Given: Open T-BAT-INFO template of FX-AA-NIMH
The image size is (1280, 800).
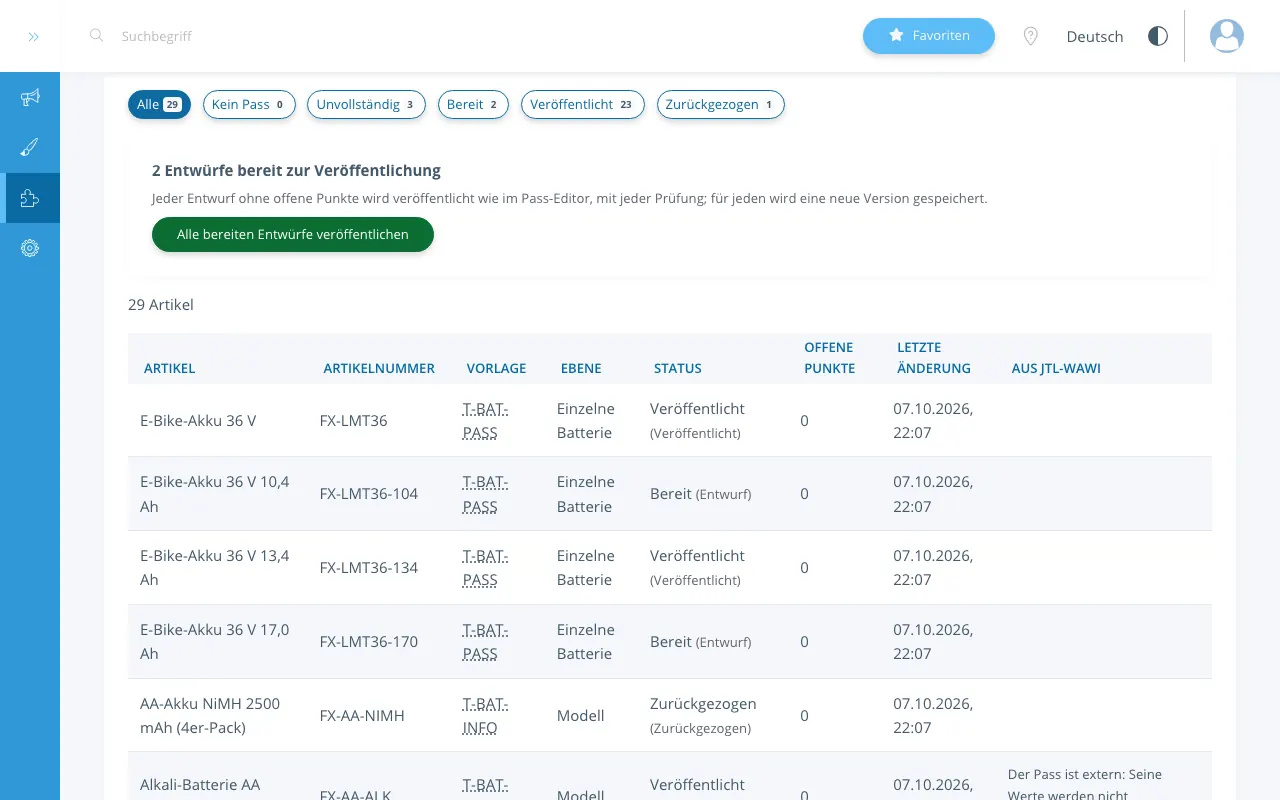Looking at the screenshot, I should coord(485,715).
